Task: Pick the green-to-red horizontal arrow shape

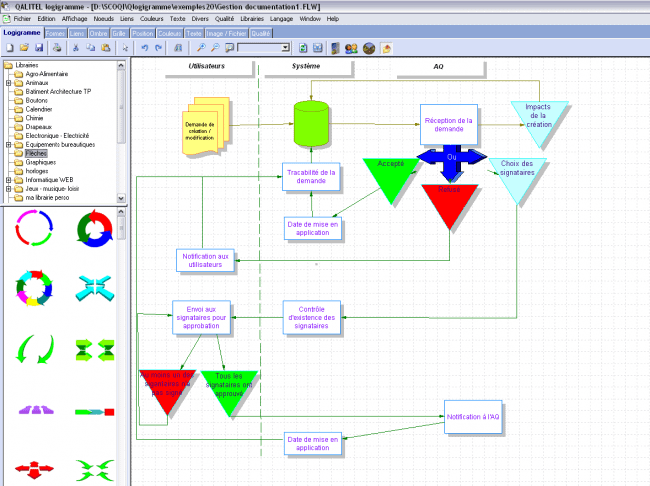Action: tap(95, 412)
